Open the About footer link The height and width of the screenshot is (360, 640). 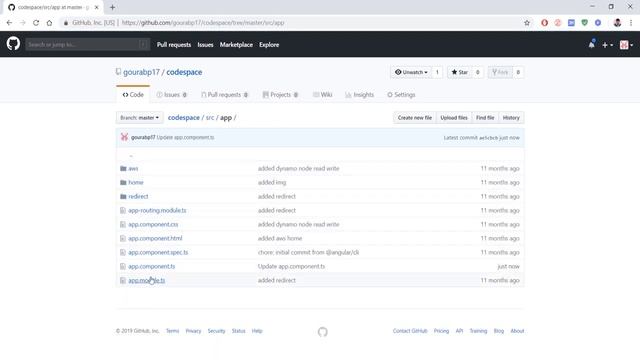coord(517,331)
